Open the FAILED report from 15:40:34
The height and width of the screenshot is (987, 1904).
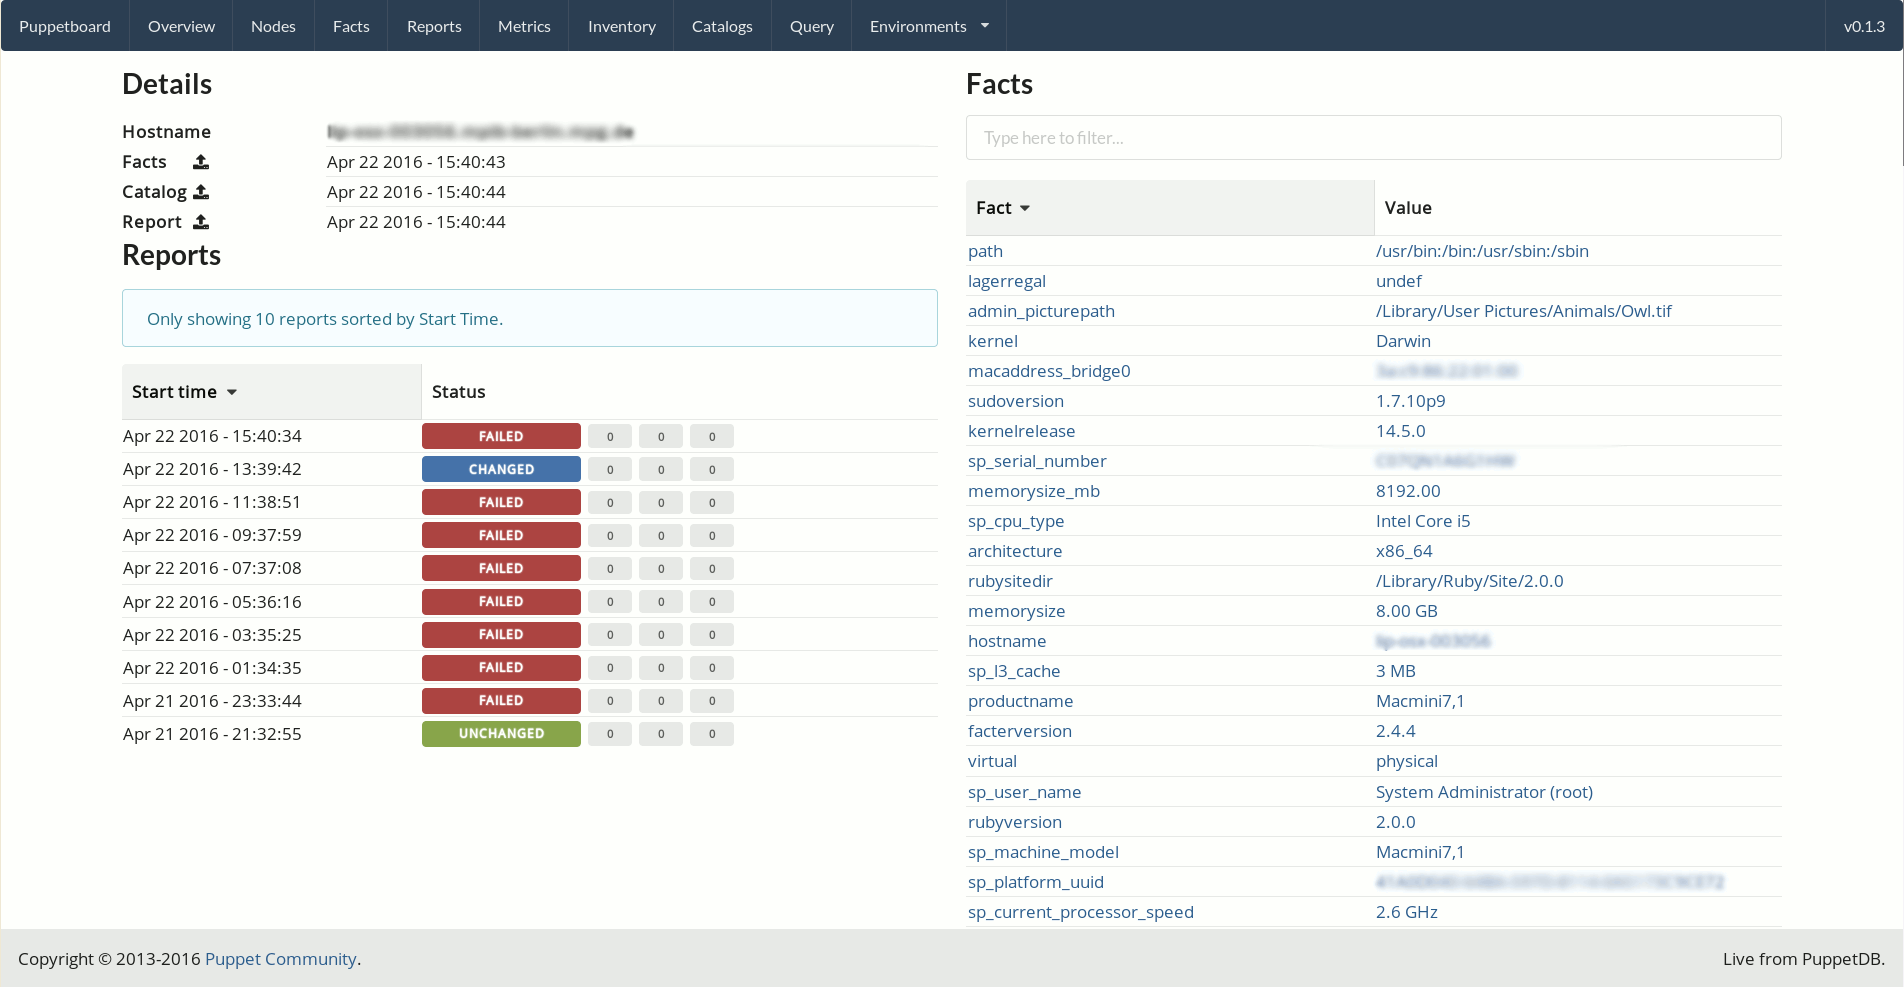click(501, 436)
